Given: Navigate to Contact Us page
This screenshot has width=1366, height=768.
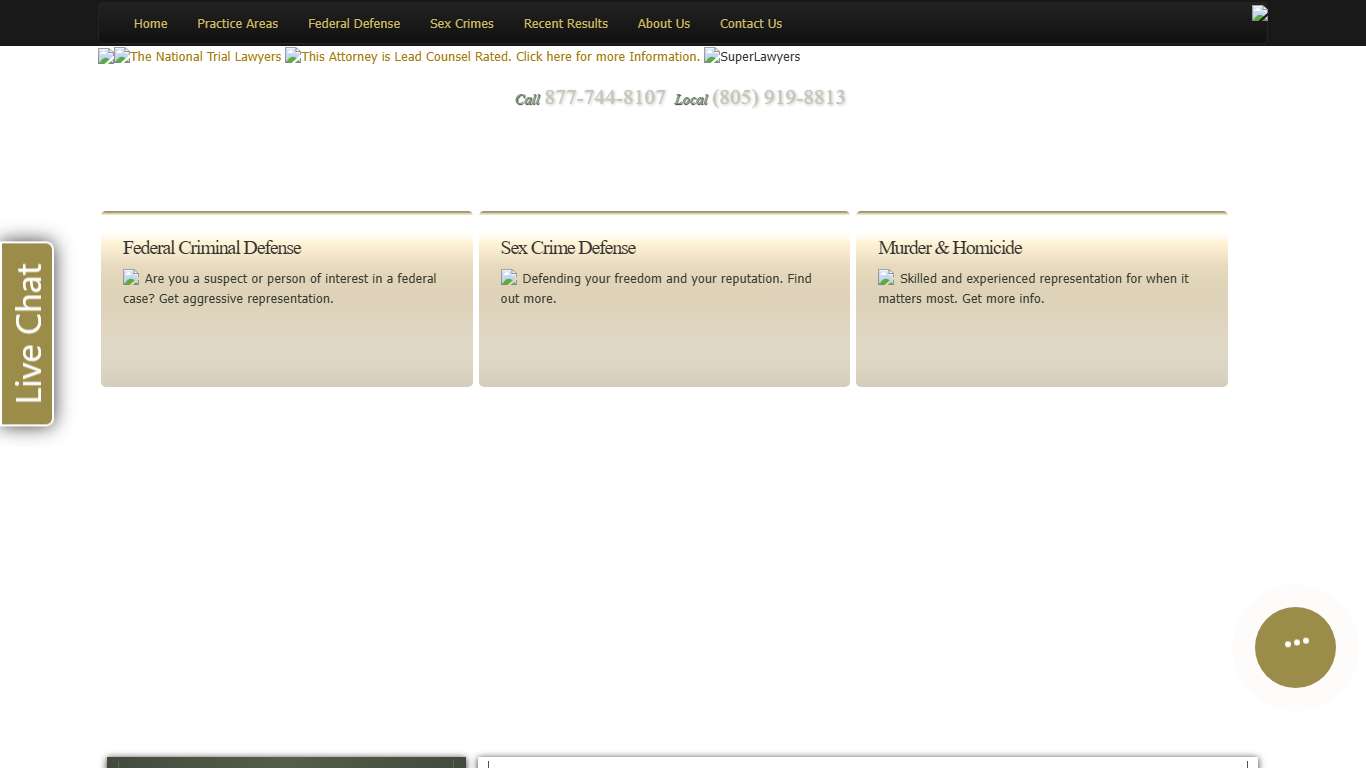Looking at the screenshot, I should click(750, 23).
